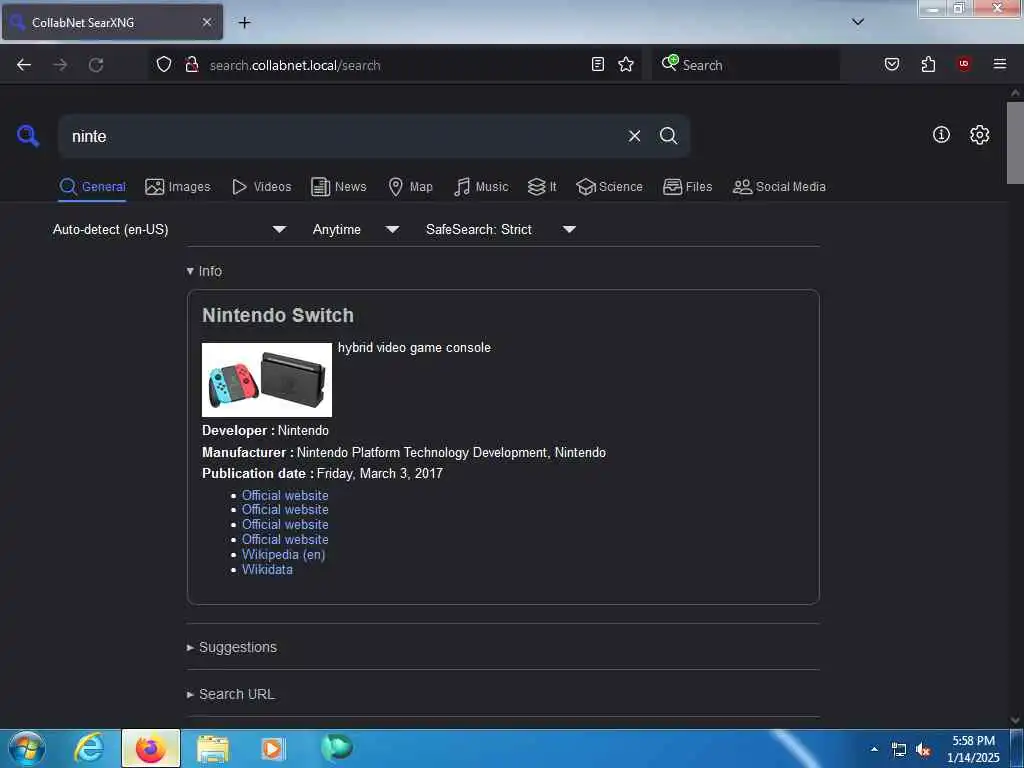This screenshot has height=768, width=1024.
Task: Click the page vertical scrollbar thumb
Action: 1015,142
